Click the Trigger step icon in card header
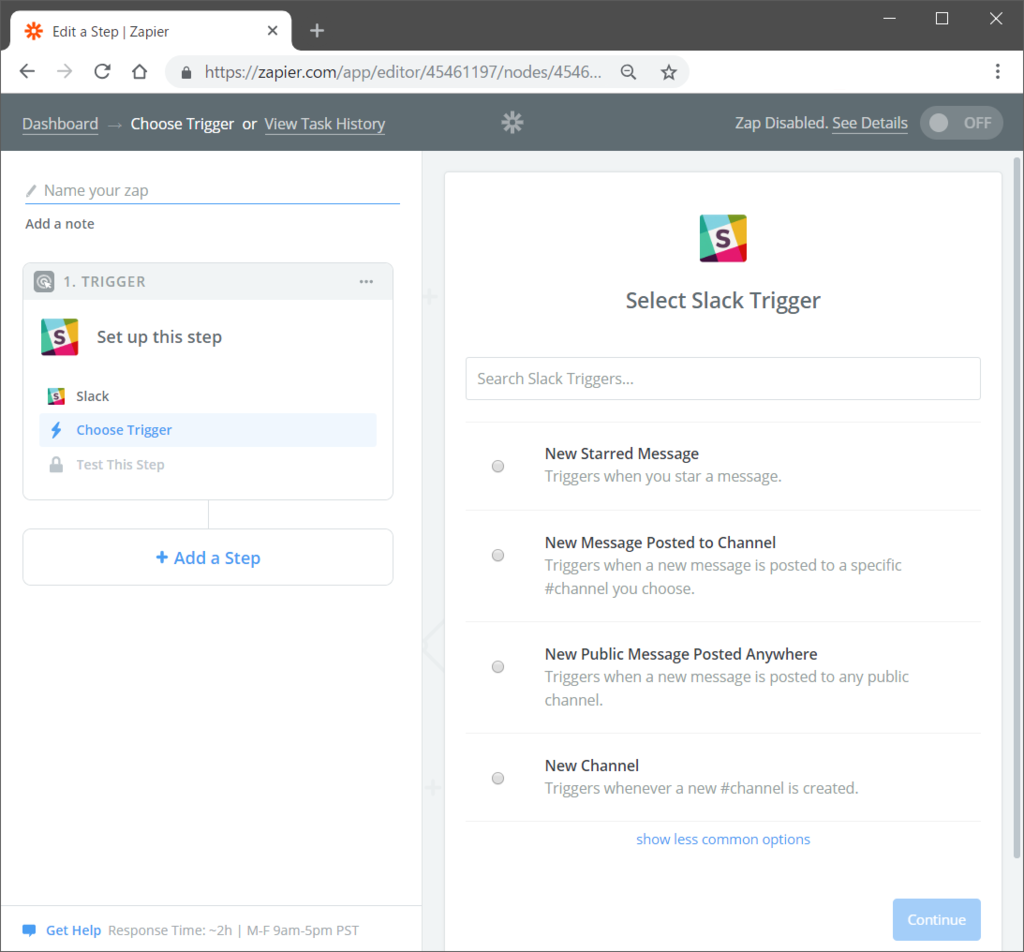This screenshot has height=952, width=1024. tap(44, 281)
